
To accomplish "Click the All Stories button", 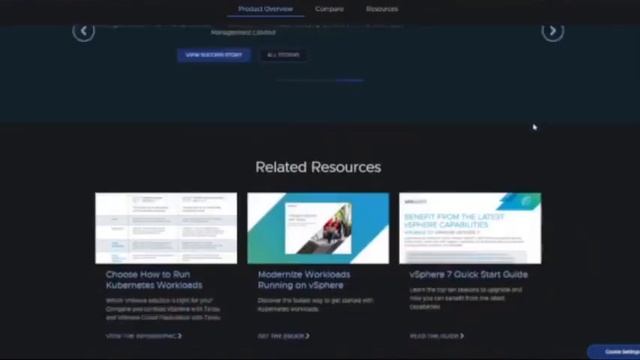I will pos(283,55).
